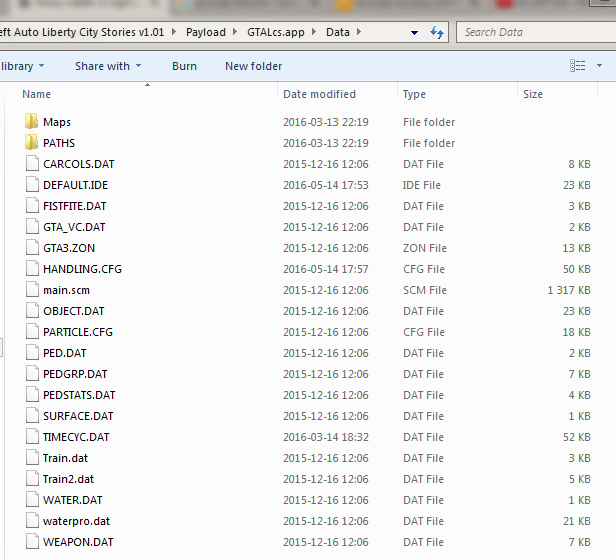Select the CARCOLS.DAT file icon
Screen dimensions: 616x560
click(x=32, y=163)
